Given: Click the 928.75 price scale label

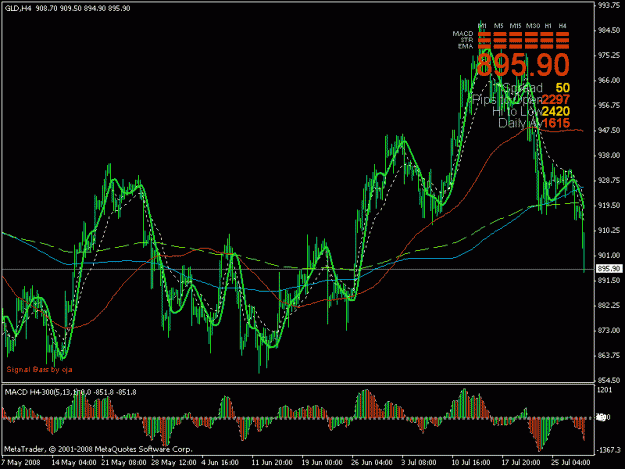Looking at the screenshot, I should pos(609,180).
